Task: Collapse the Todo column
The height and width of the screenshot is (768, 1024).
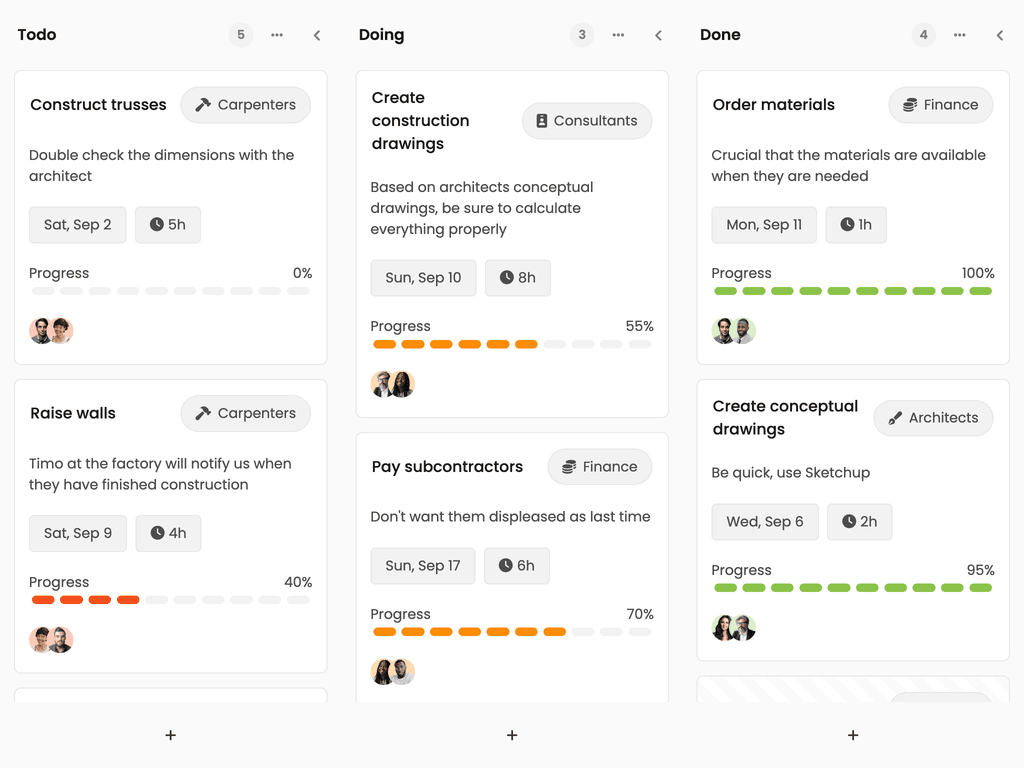Action: click(317, 35)
